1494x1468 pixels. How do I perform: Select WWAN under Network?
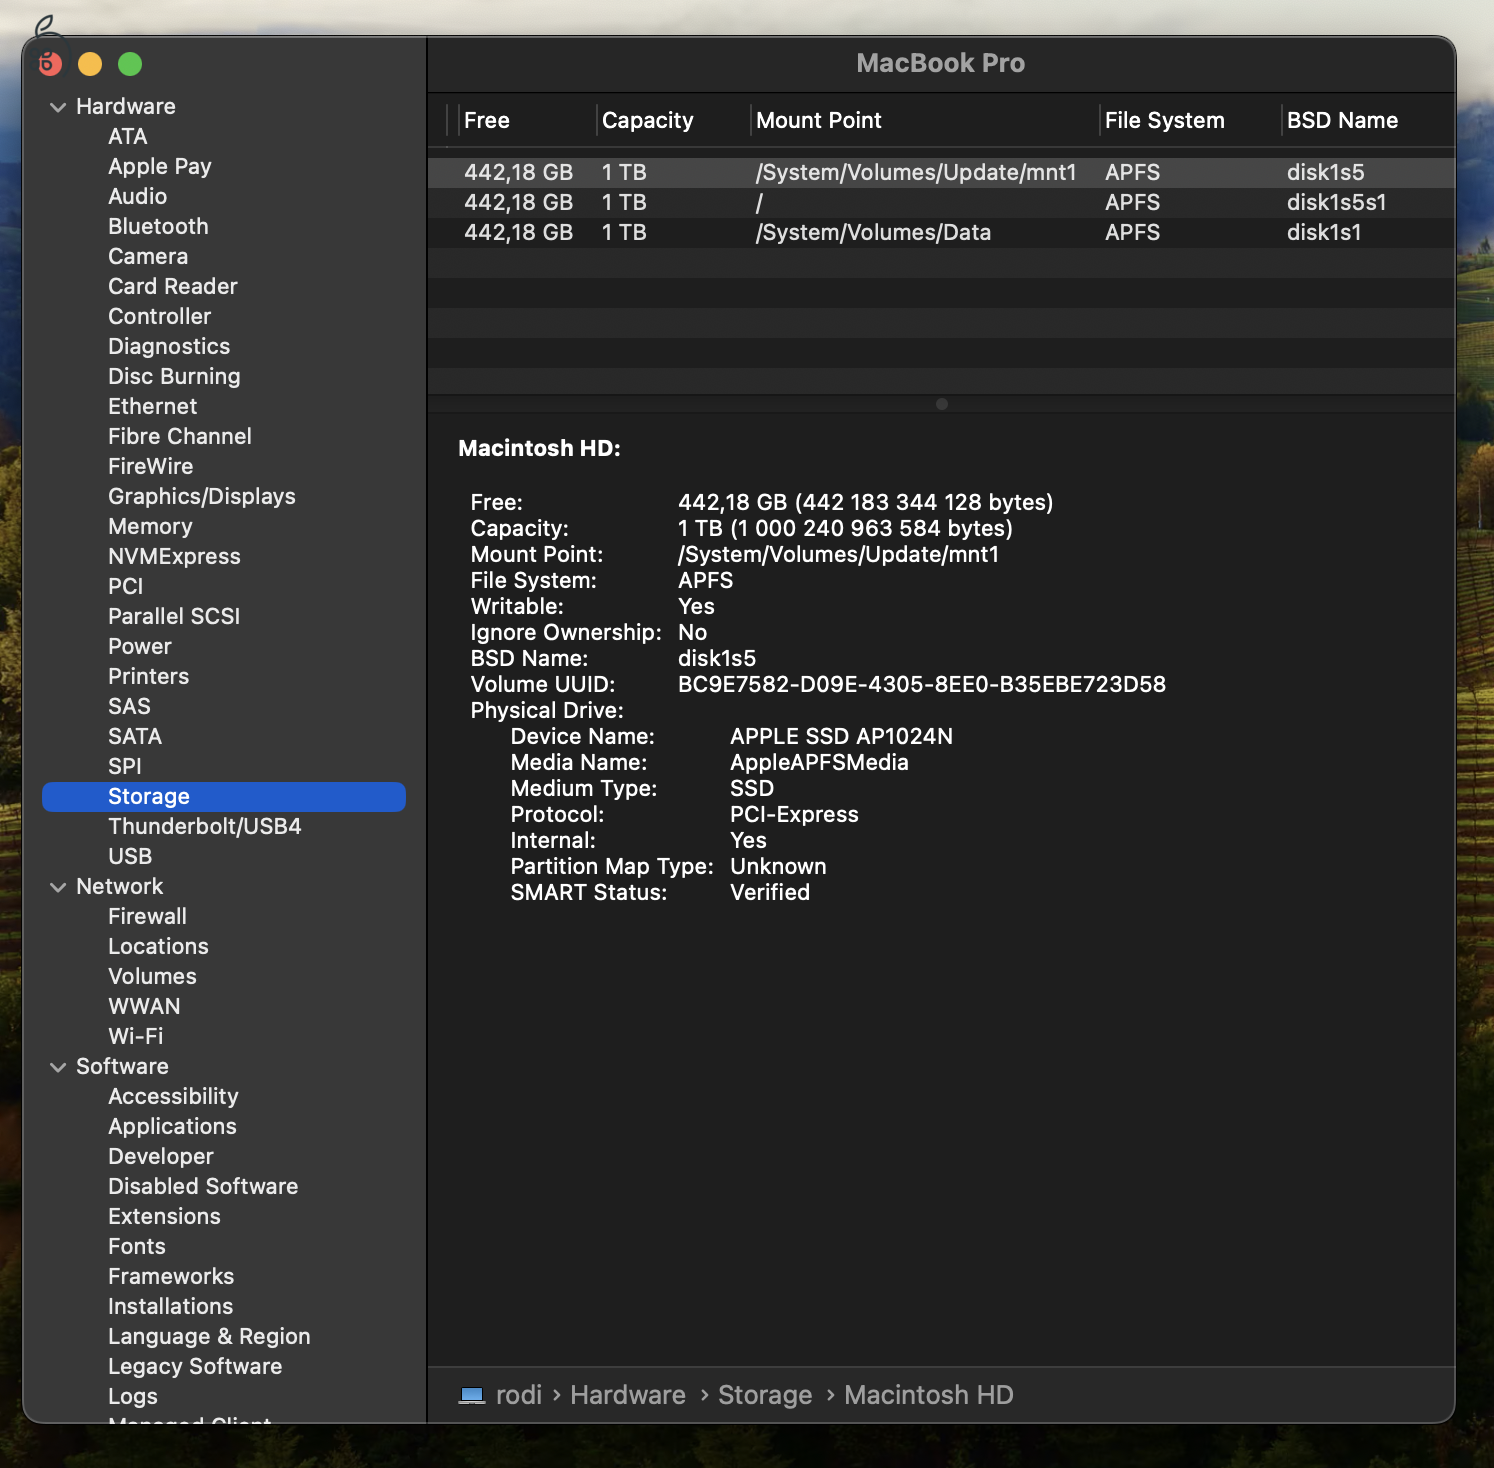(144, 1006)
